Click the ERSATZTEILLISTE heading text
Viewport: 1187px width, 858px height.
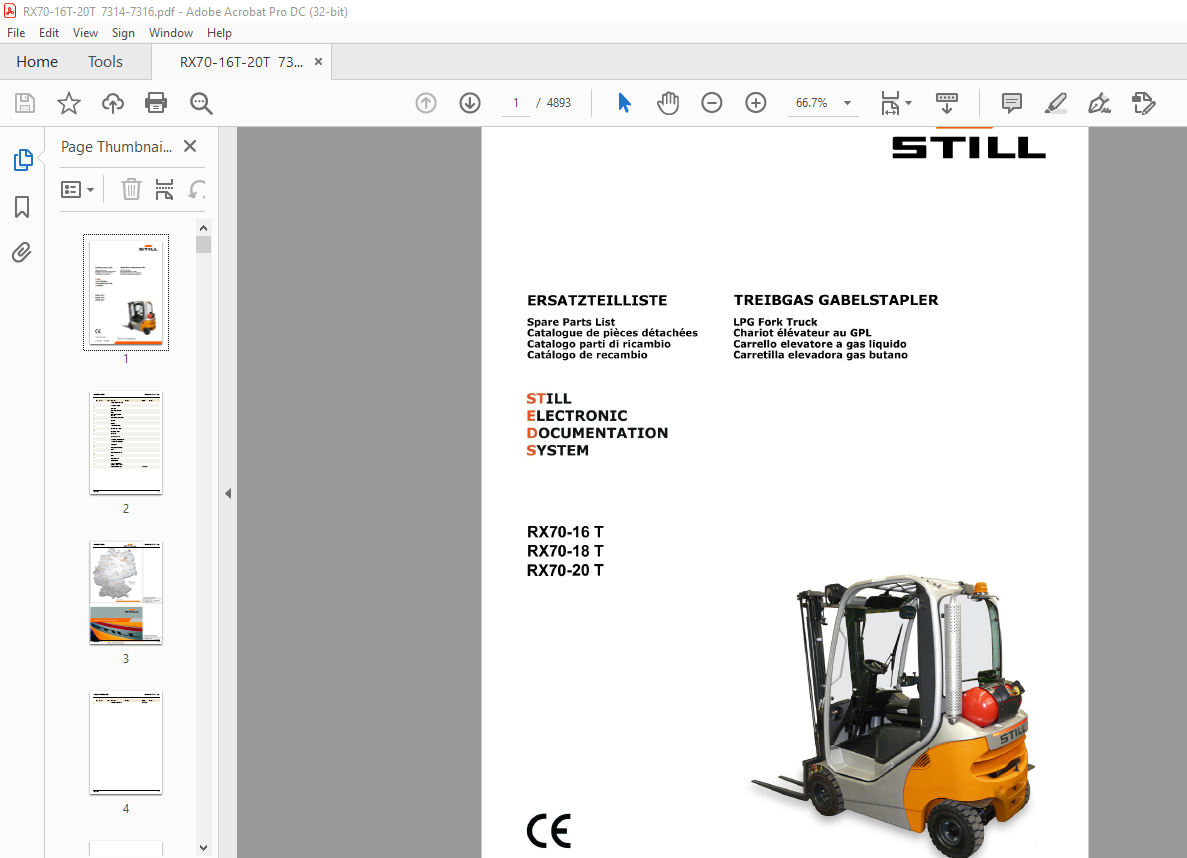coord(597,300)
